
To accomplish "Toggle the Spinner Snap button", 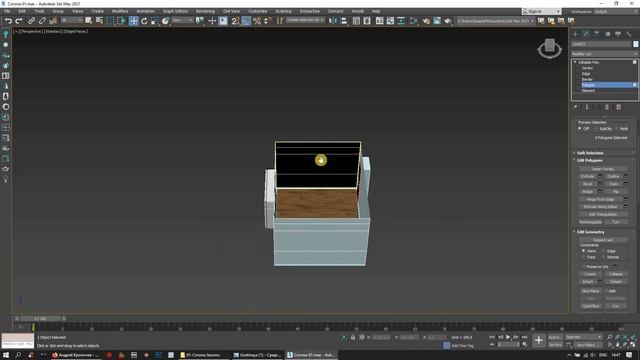I will coord(268,21).
